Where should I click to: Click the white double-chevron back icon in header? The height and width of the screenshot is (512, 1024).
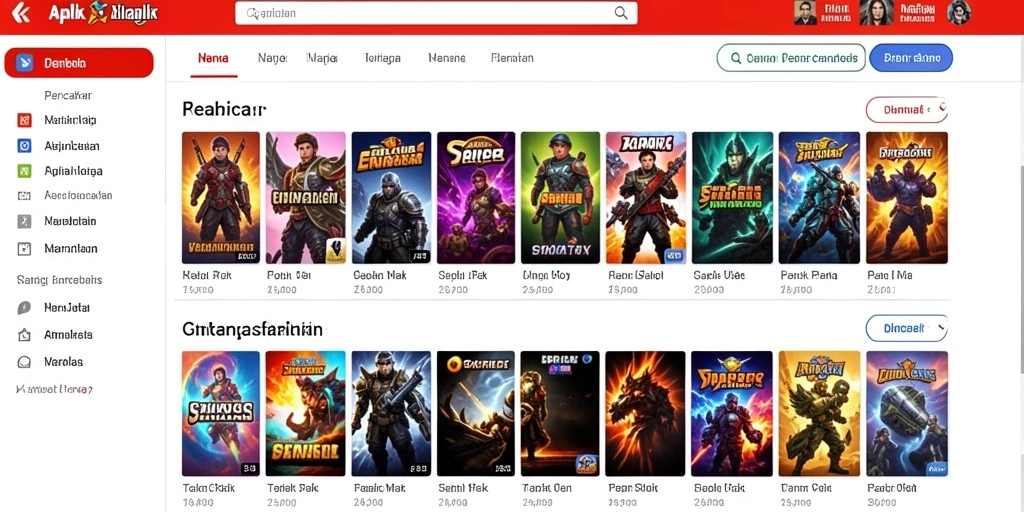(20, 12)
